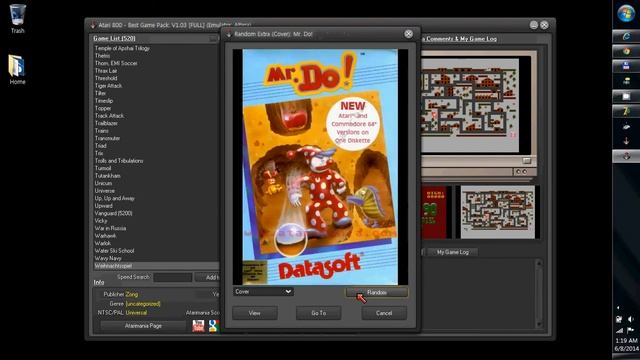The image size is (640, 360).
Task: Select the red score screenshot thumbnail
Action: [x=435, y=212]
